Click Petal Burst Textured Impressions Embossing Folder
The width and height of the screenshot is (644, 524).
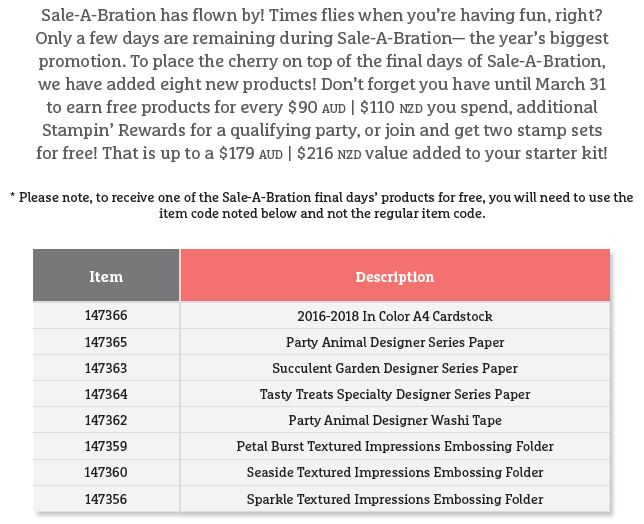point(395,446)
